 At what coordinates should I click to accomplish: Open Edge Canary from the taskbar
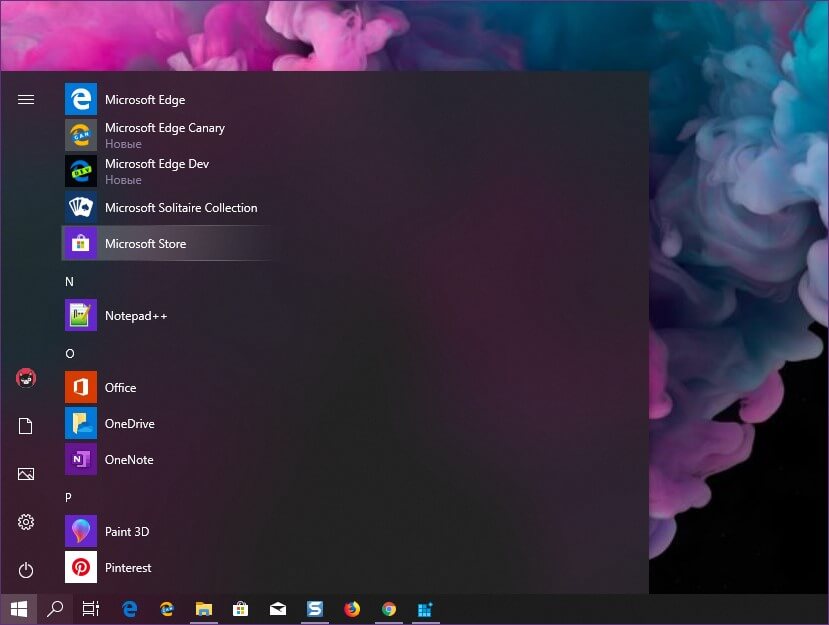pos(167,609)
